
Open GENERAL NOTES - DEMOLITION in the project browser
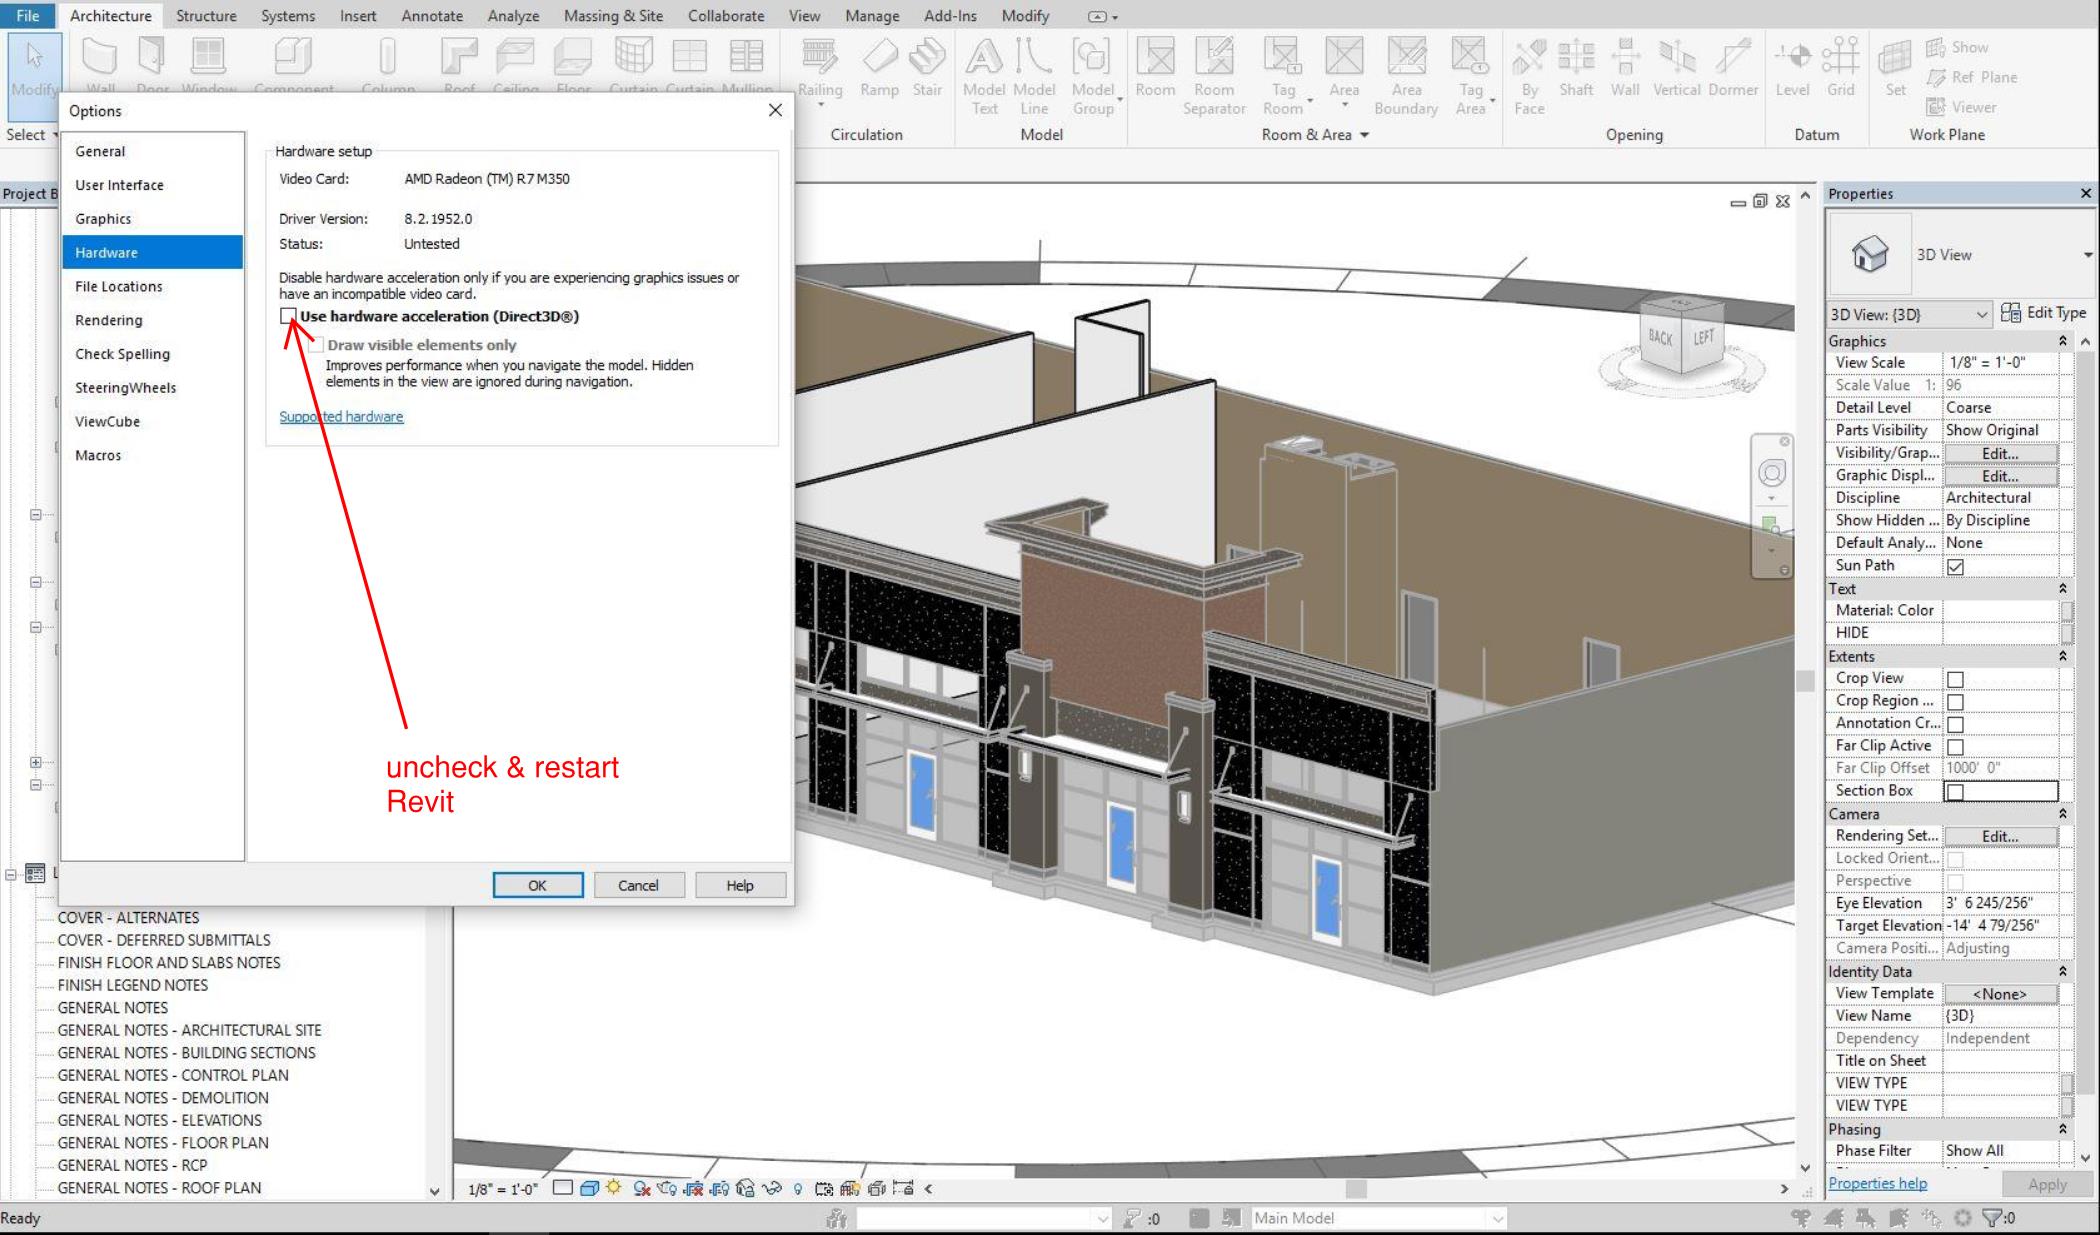coord(162,1097)
